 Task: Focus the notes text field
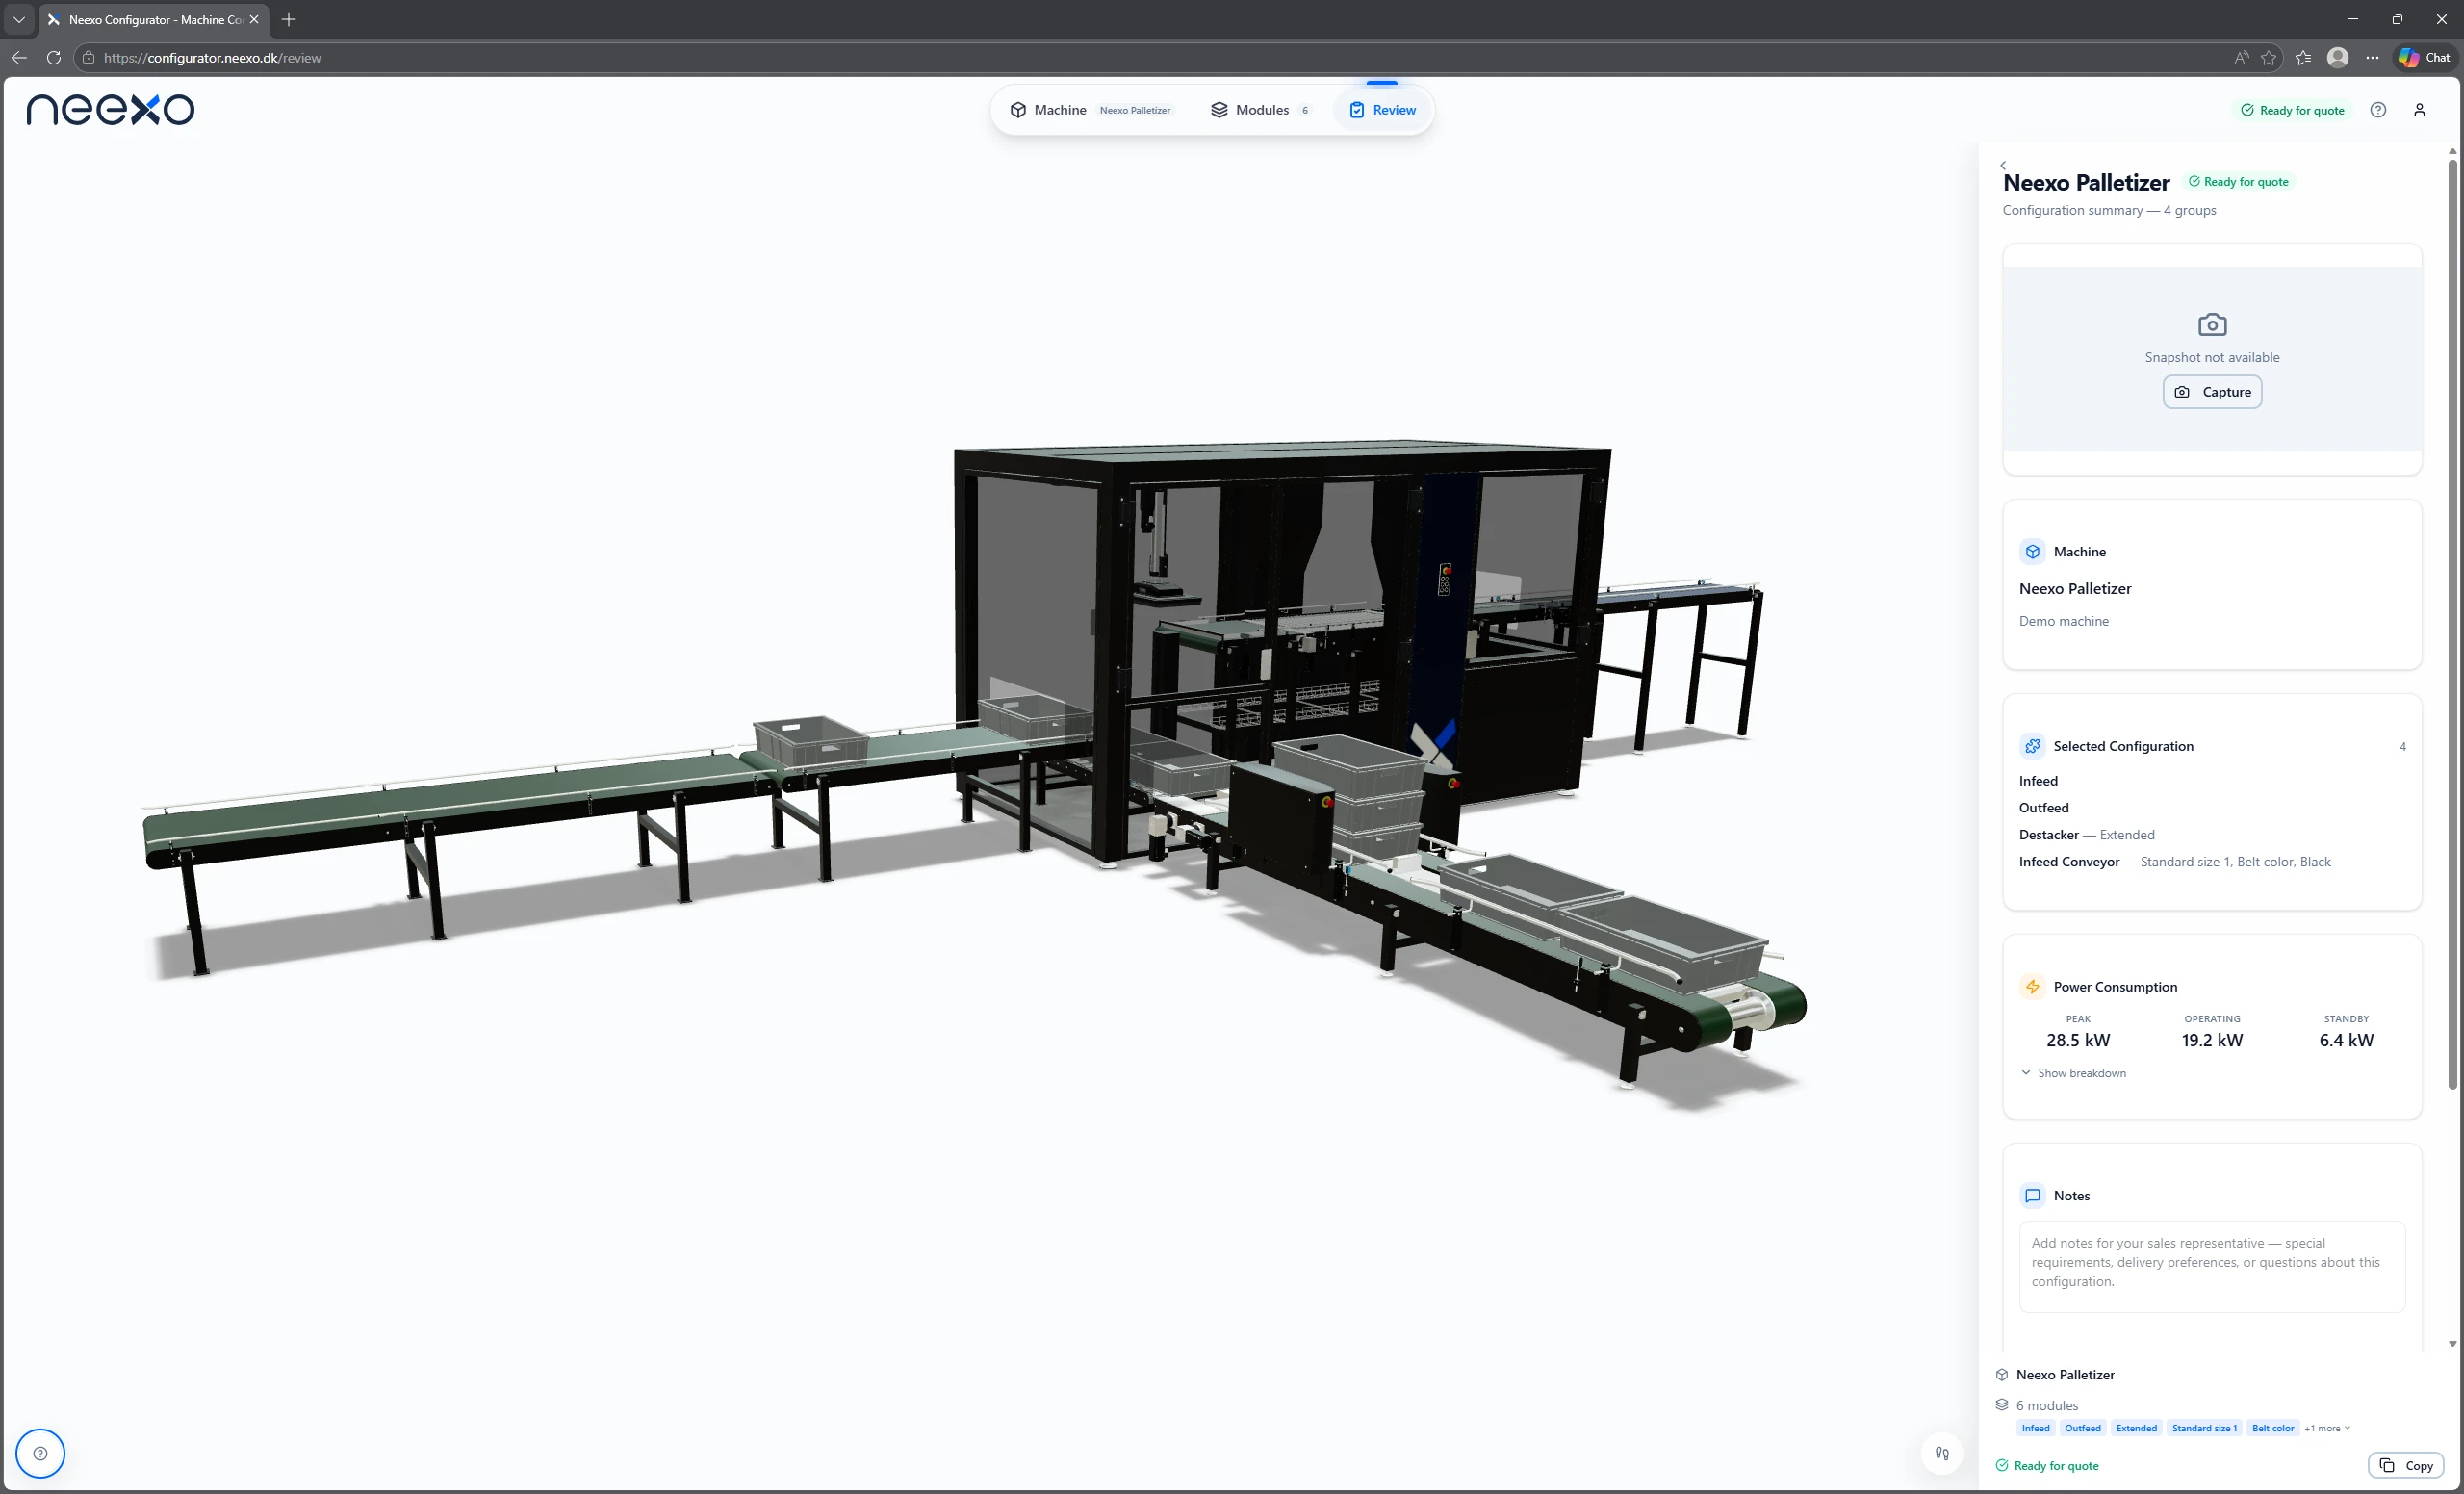pyautogui.click(x=2212, y=1266)
